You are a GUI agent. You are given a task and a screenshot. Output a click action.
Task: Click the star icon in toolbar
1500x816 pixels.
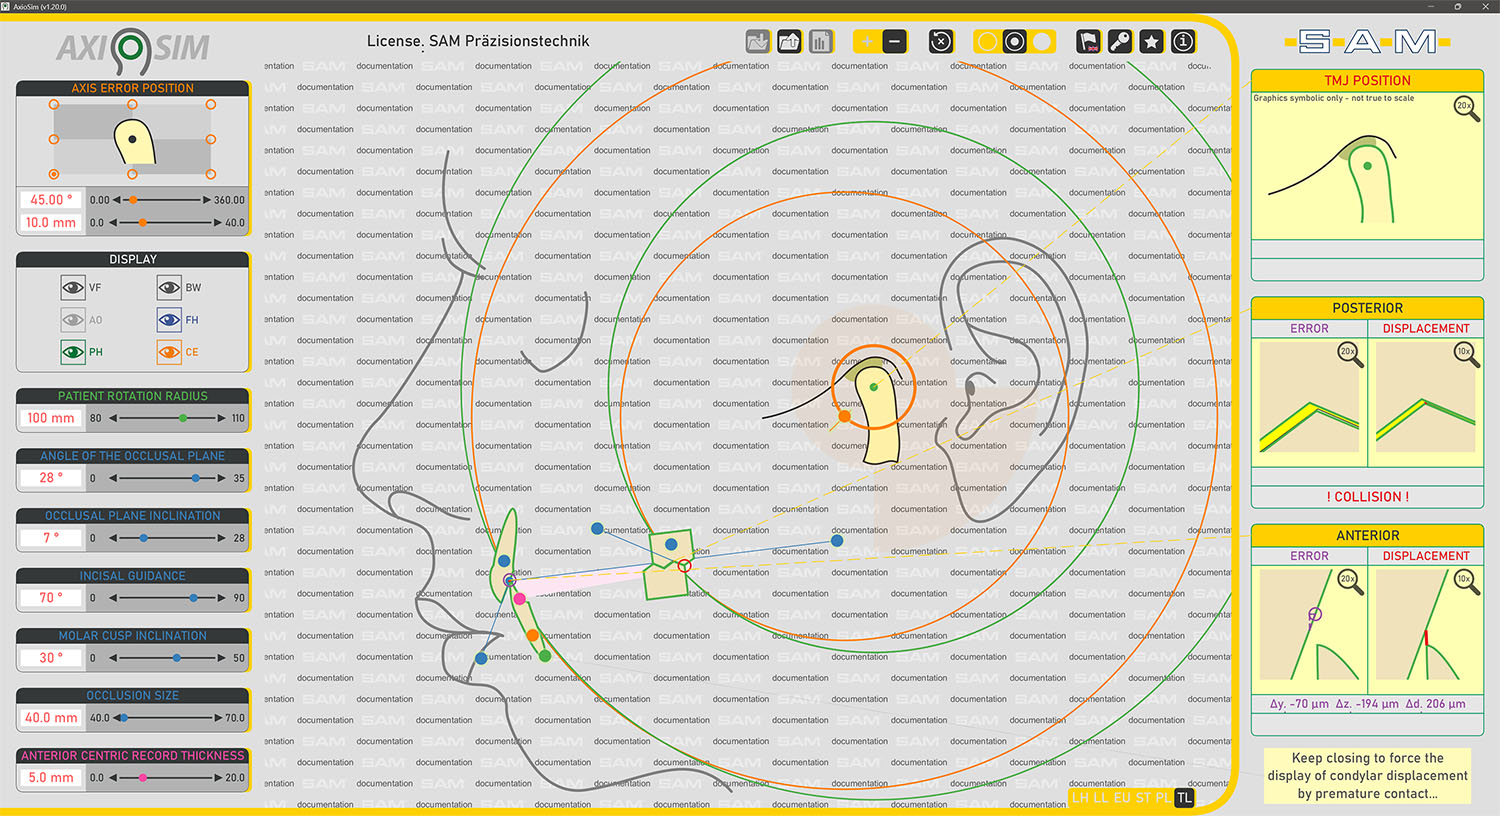[1152, 42]
